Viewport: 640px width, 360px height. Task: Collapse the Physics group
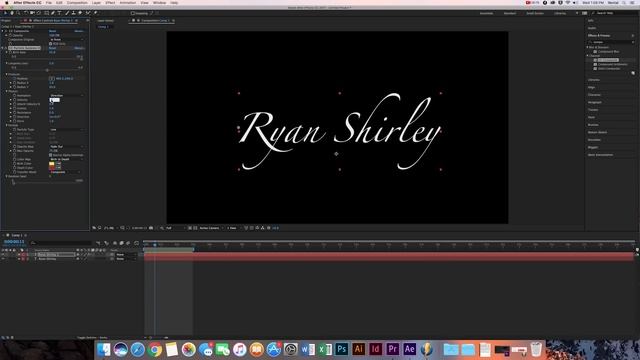[7, 91]
